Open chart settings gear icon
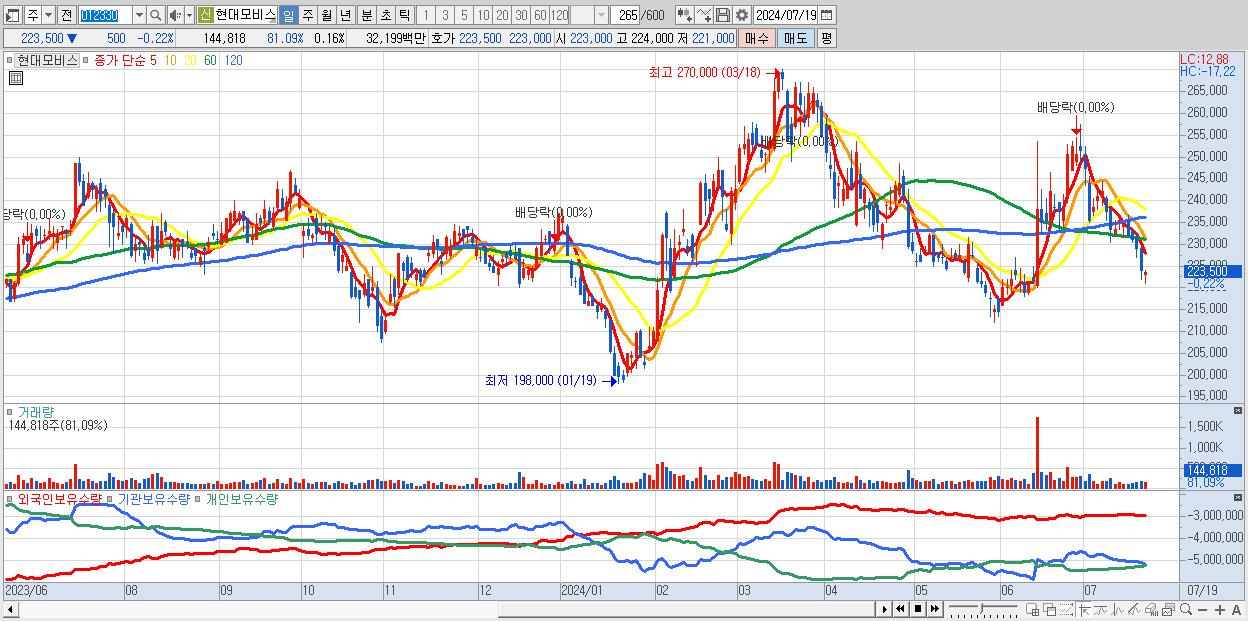 tap(742, 15)
